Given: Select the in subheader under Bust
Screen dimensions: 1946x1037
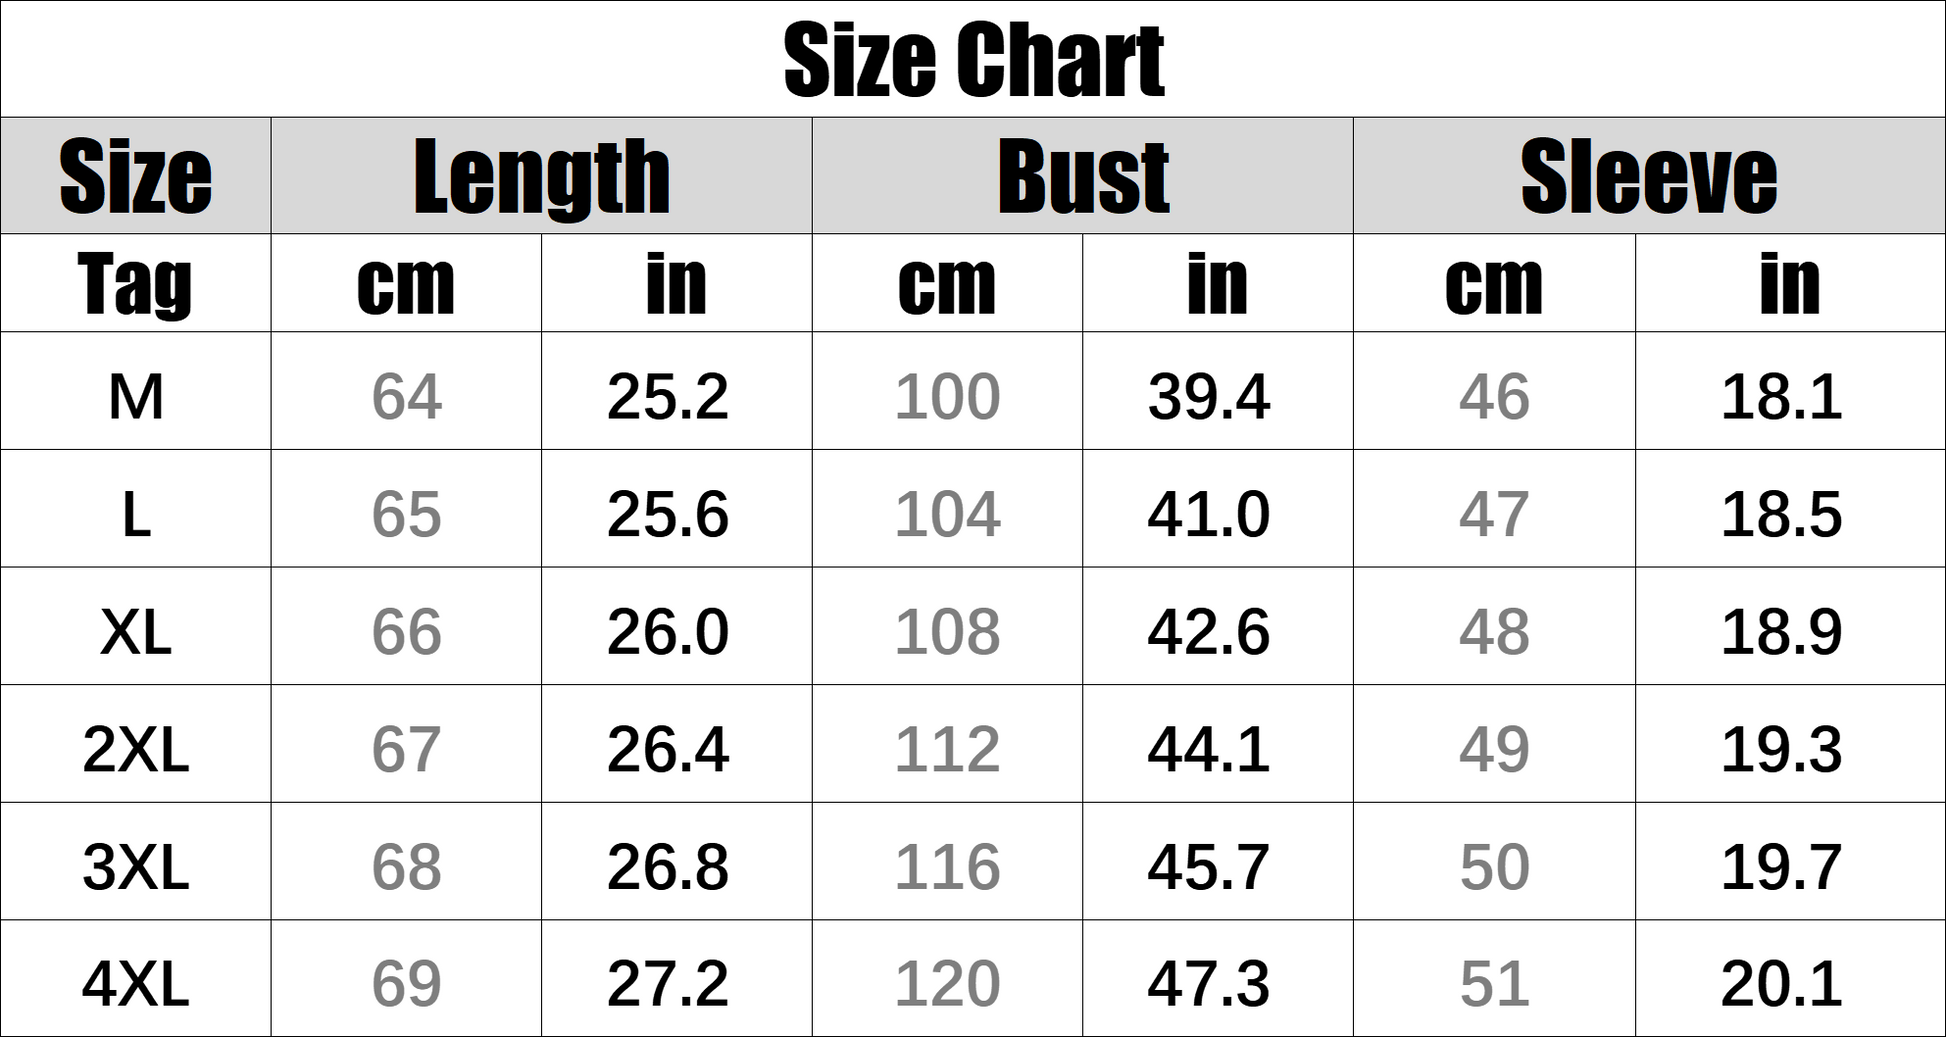Looking at the screenshot, I should (x=1217, y=284).
